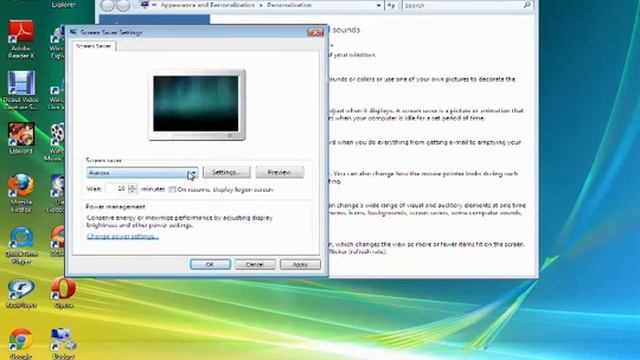The height and width of the screenshot is (360, 640).
Task: Launch the Opera browser desktop icon
Action: (x=63, y=293)
